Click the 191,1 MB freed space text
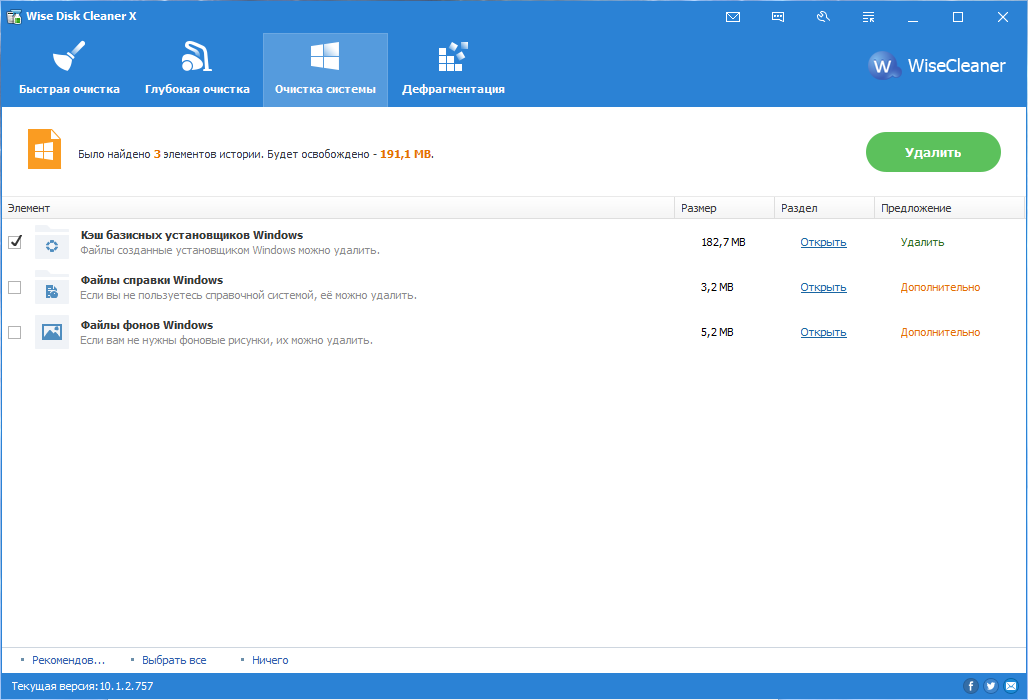The image size is (1028, 700). [405, 154]
